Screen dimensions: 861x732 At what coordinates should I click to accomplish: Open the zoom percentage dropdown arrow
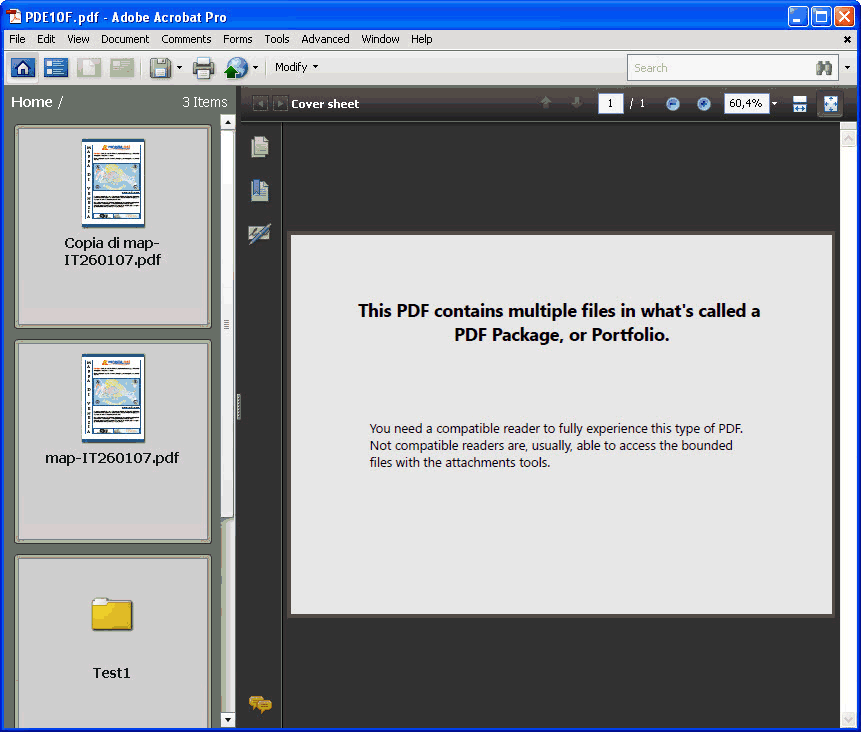coord(774,104)
